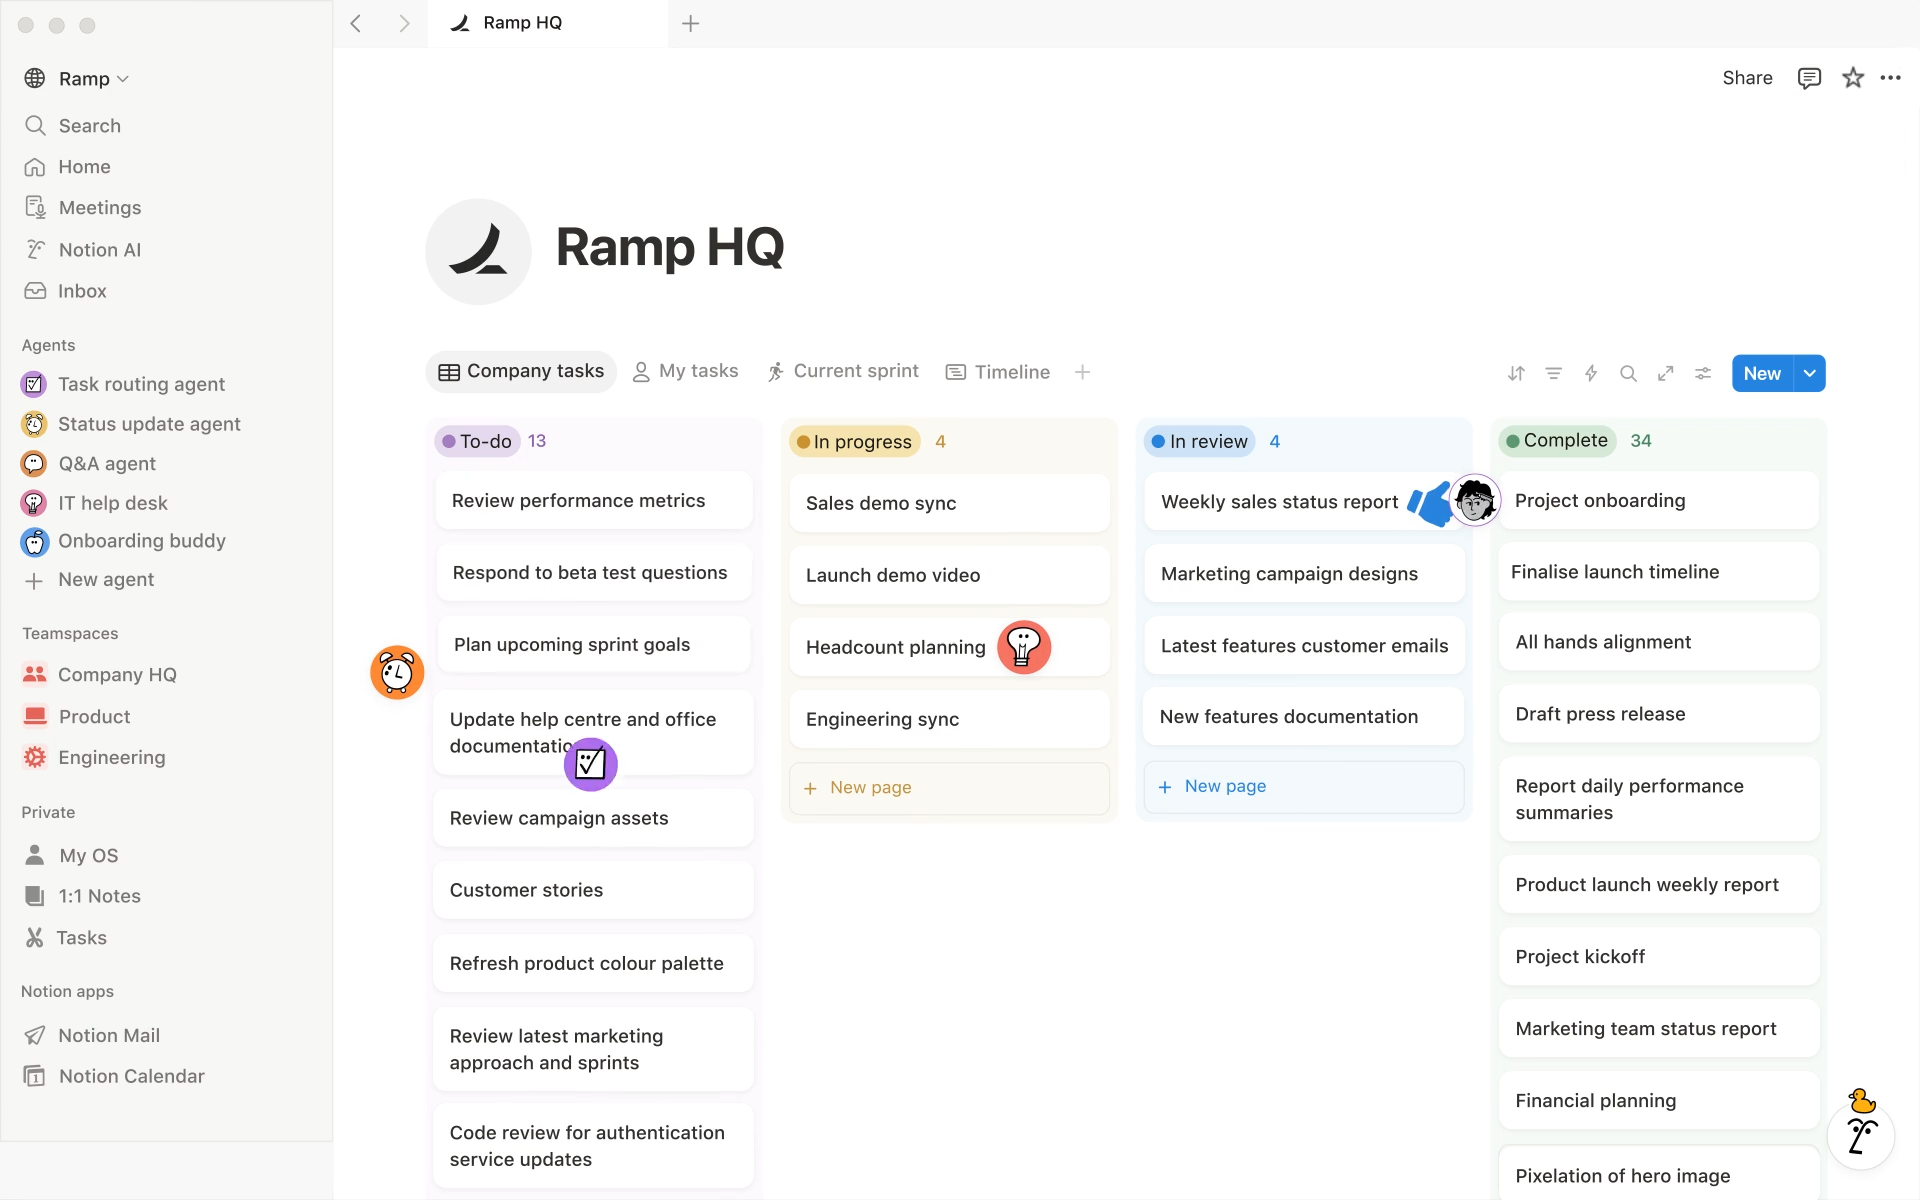Open Respond to beta test questions card
1920x1200 pixels.
[x=594, y=573]
